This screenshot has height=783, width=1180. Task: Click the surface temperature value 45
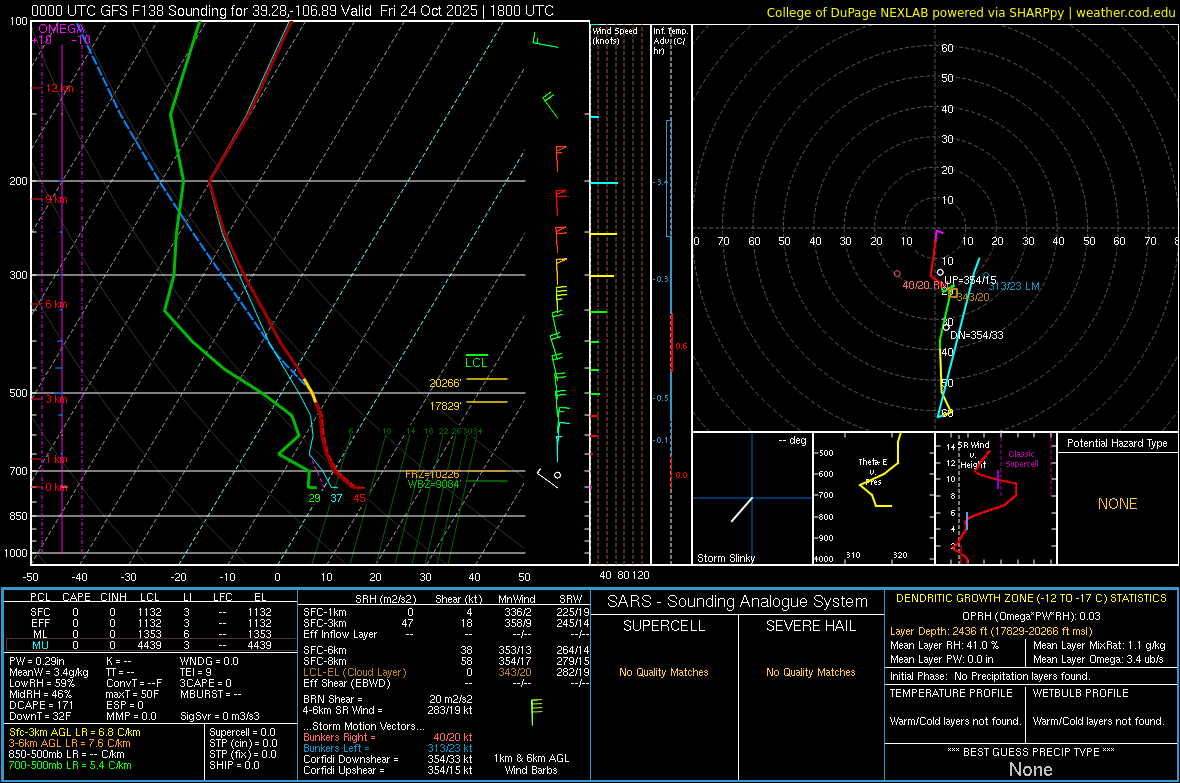click(360, 498)
